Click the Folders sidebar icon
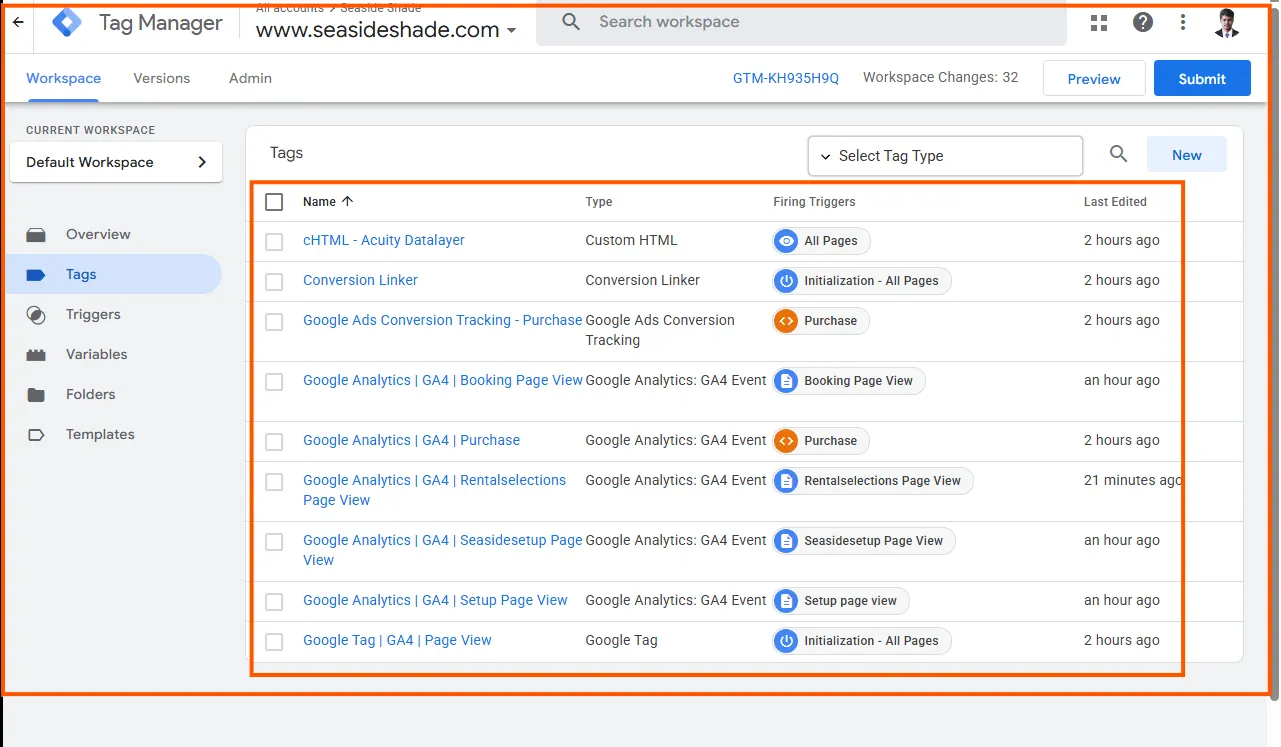Viewport: 1281px width, 747px height. click(x=36, y=395)
